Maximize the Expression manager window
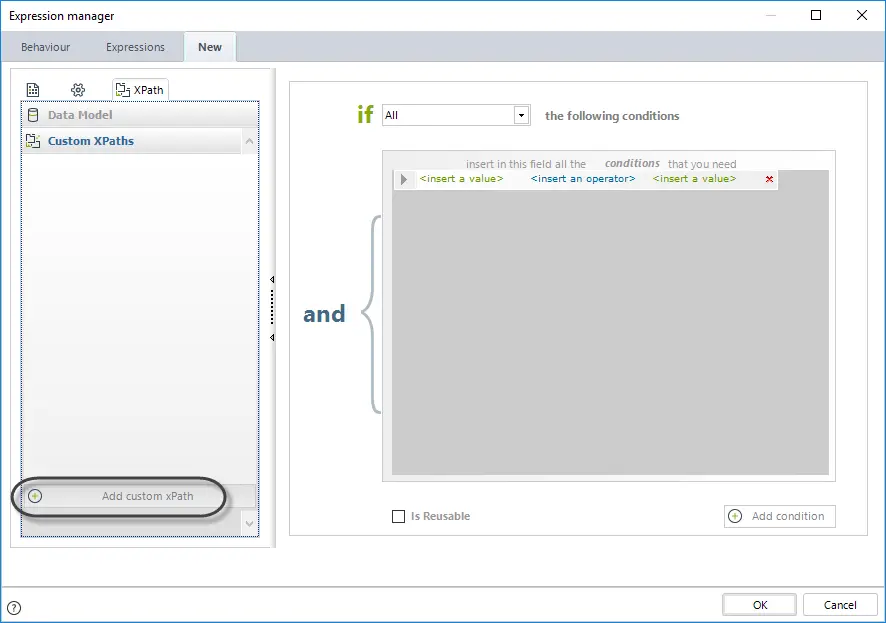The height and width of the screenshot is (623, 886). [816, 15]
